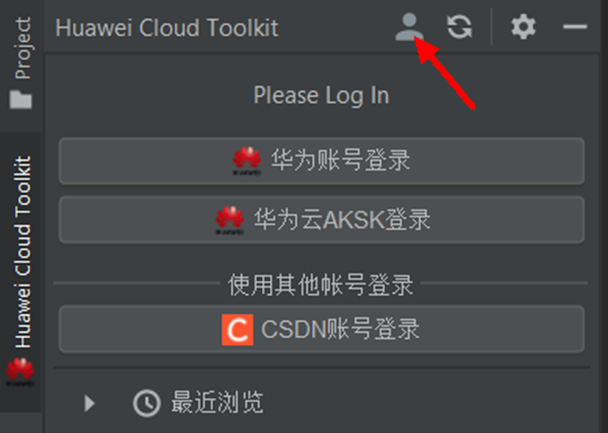Click the Project folder icon in sidebar
Screen dimensions: 608x433
[x=21, y=99]
